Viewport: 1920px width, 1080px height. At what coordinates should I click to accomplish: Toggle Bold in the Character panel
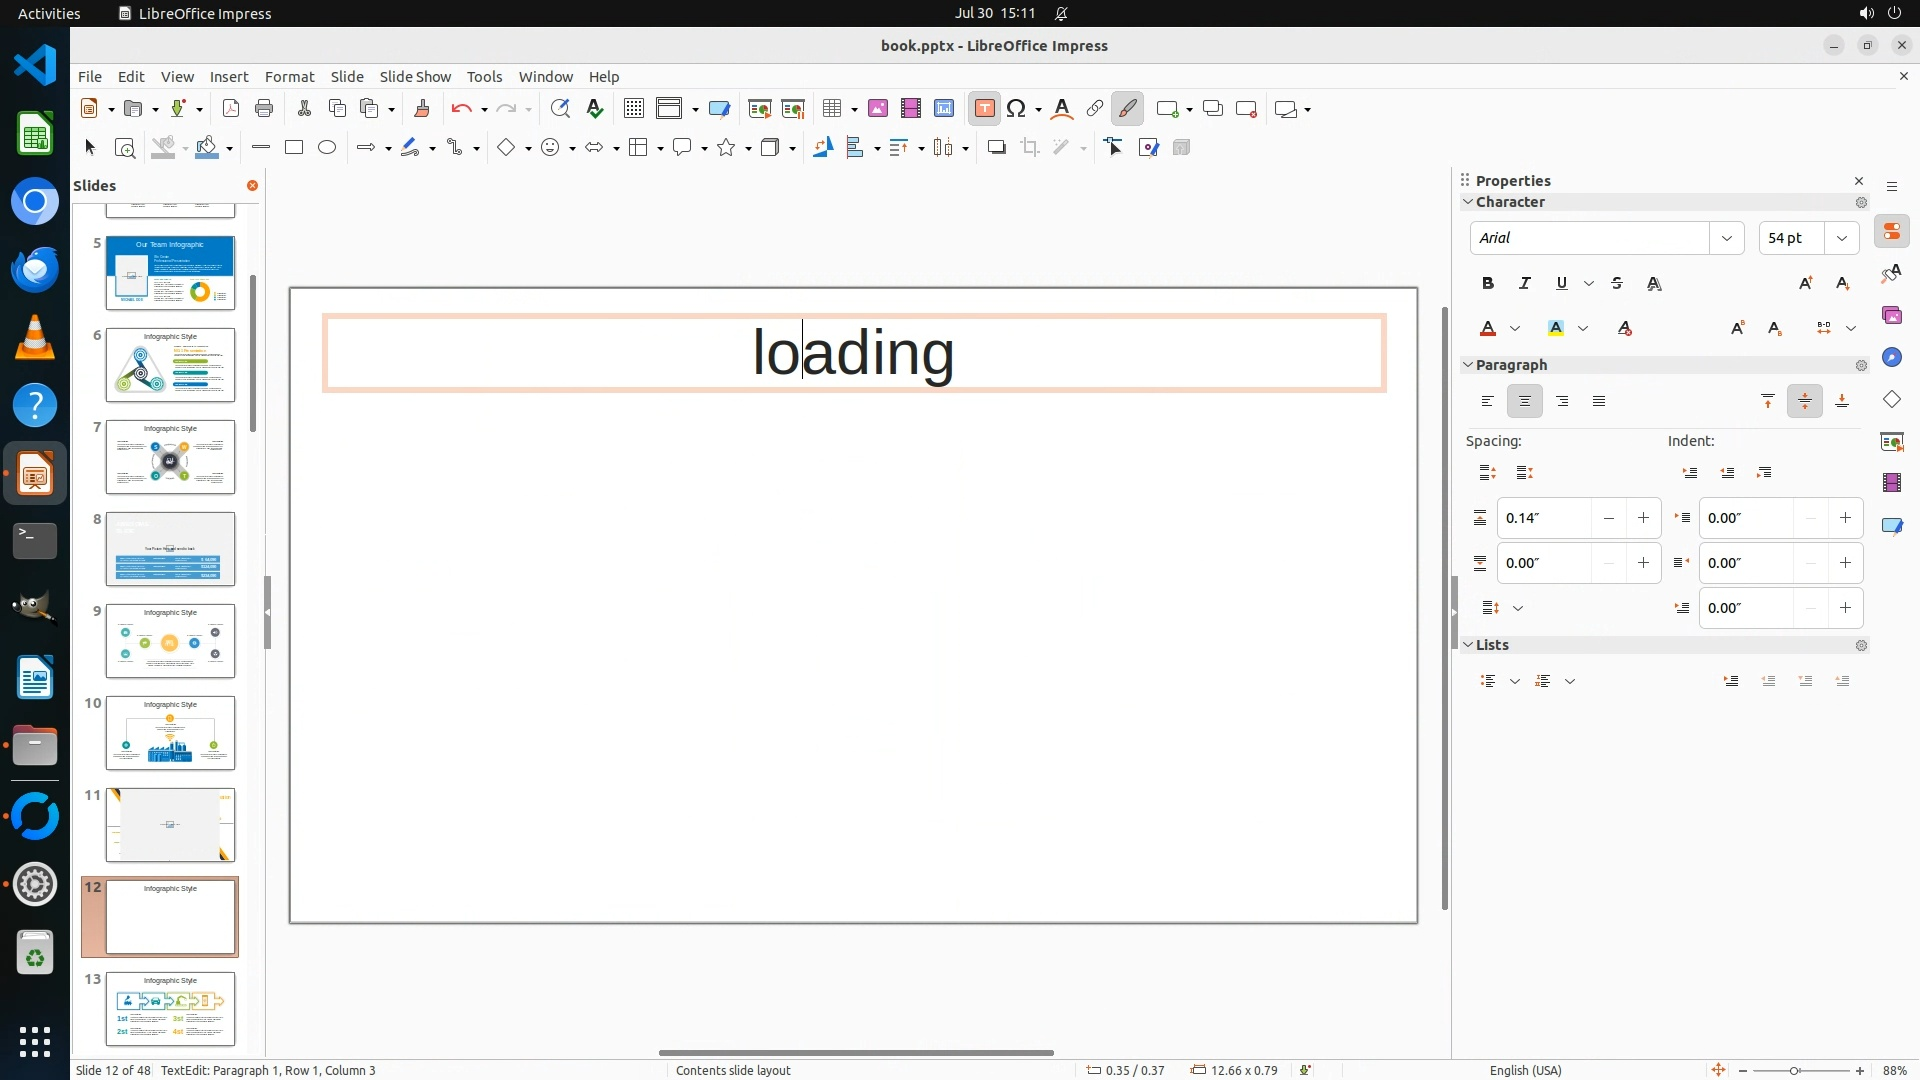[x=1488, y=284]
